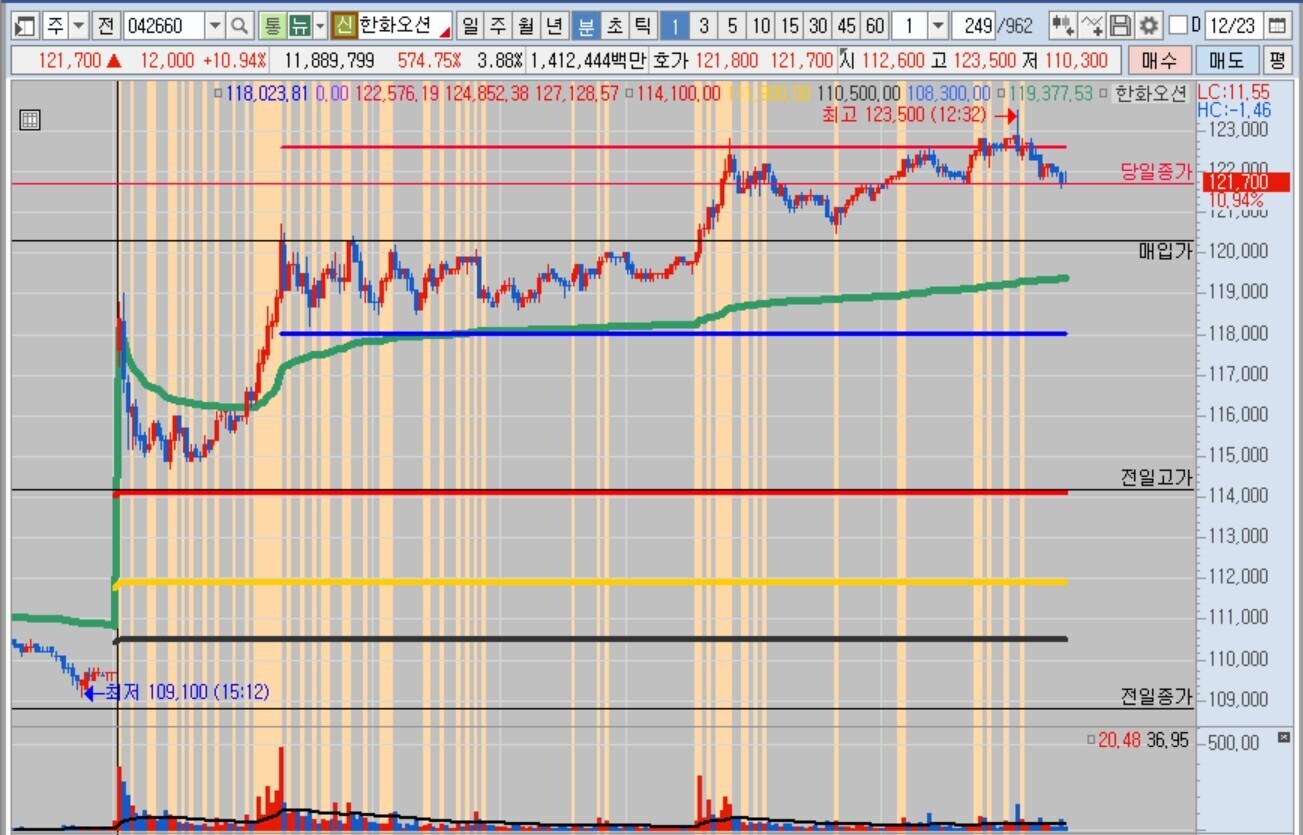Click the green 뉴 news icon
This screenshot has height=835, width=1303.
coord(298,25)
